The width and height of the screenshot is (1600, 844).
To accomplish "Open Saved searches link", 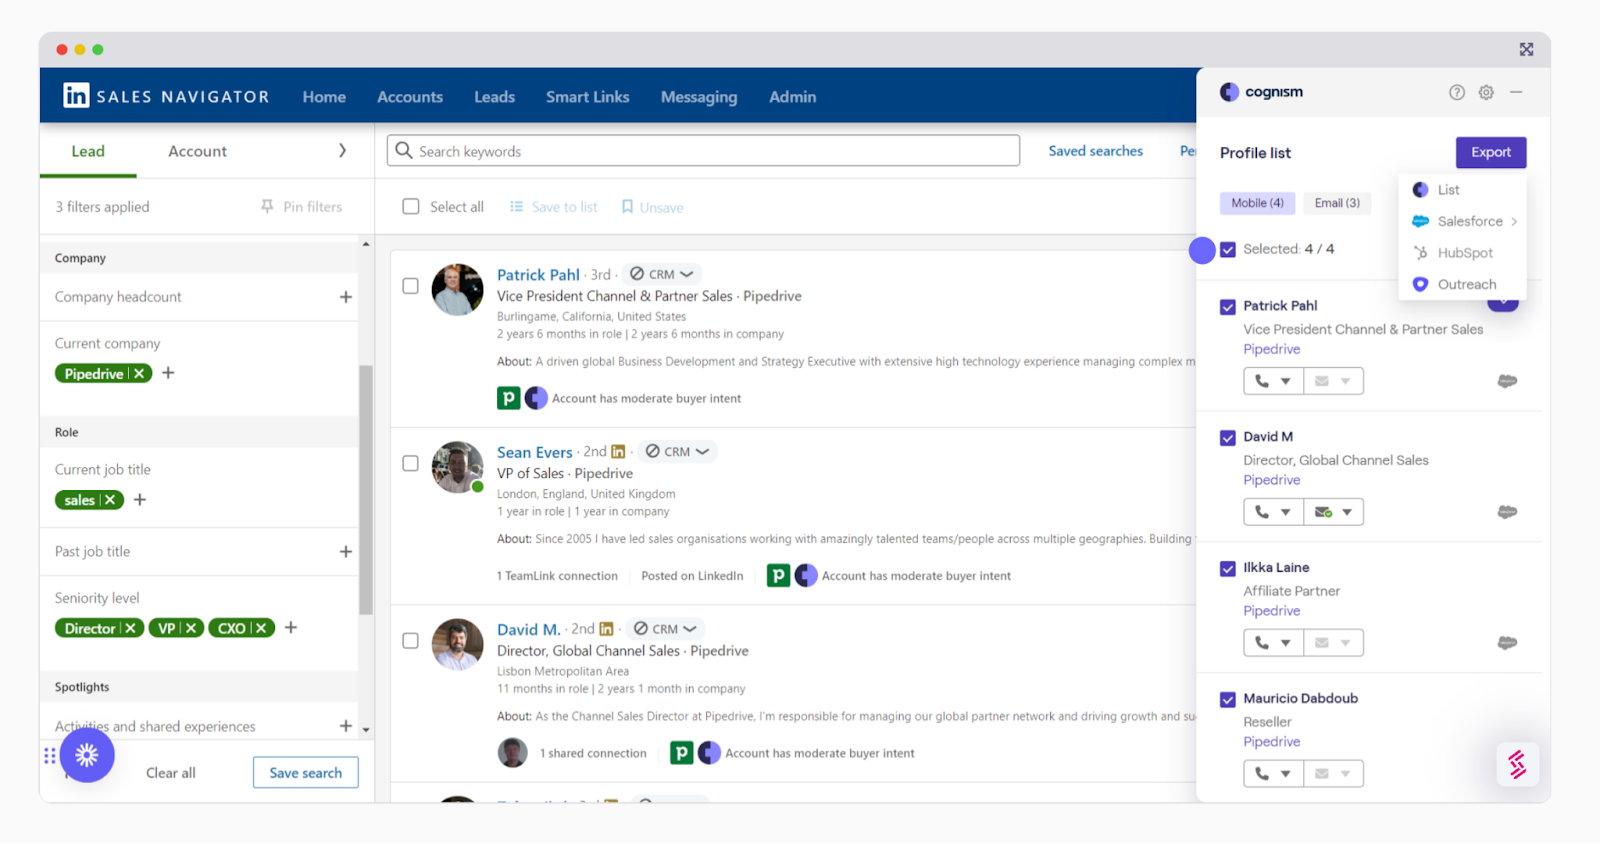I will [x=1095, y=151].
